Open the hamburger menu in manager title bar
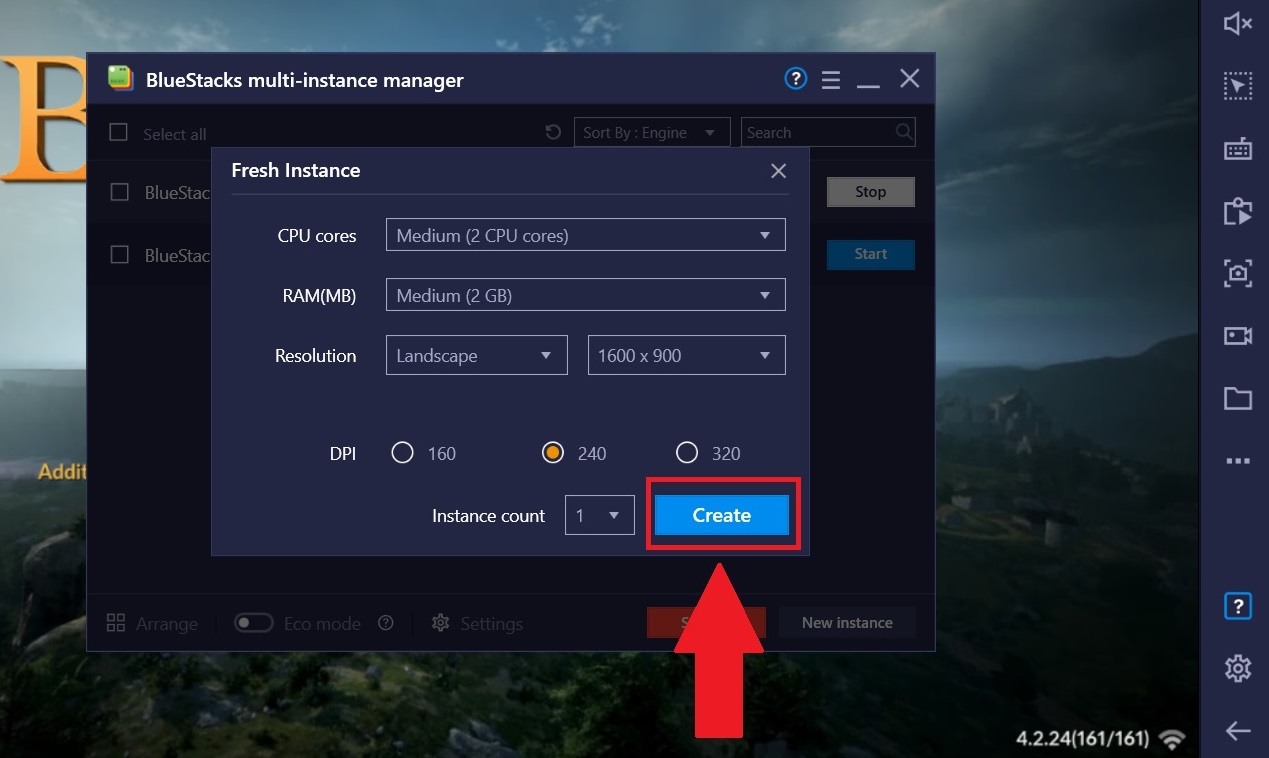This screenshot has width=1269, height=758. [830, 80]
